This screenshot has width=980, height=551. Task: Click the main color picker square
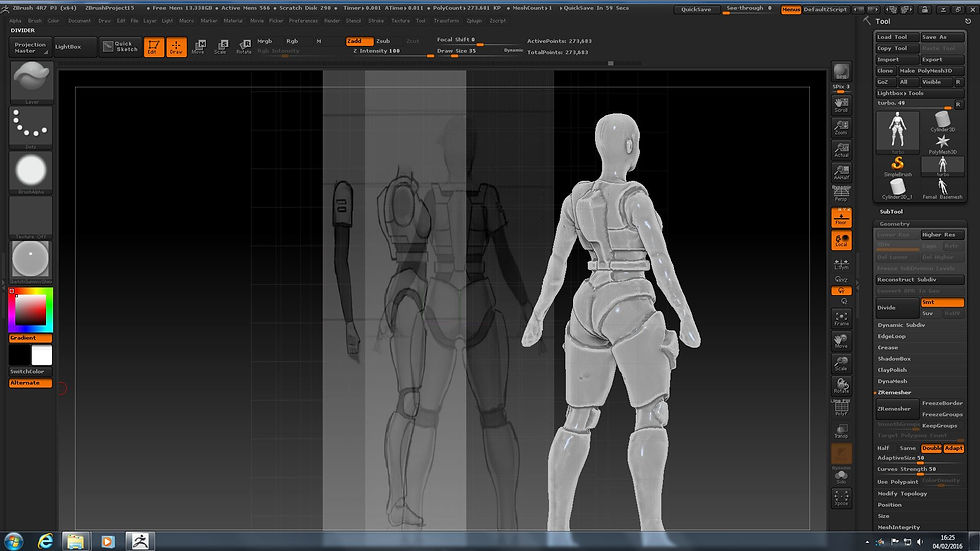[x=30, y=312]
